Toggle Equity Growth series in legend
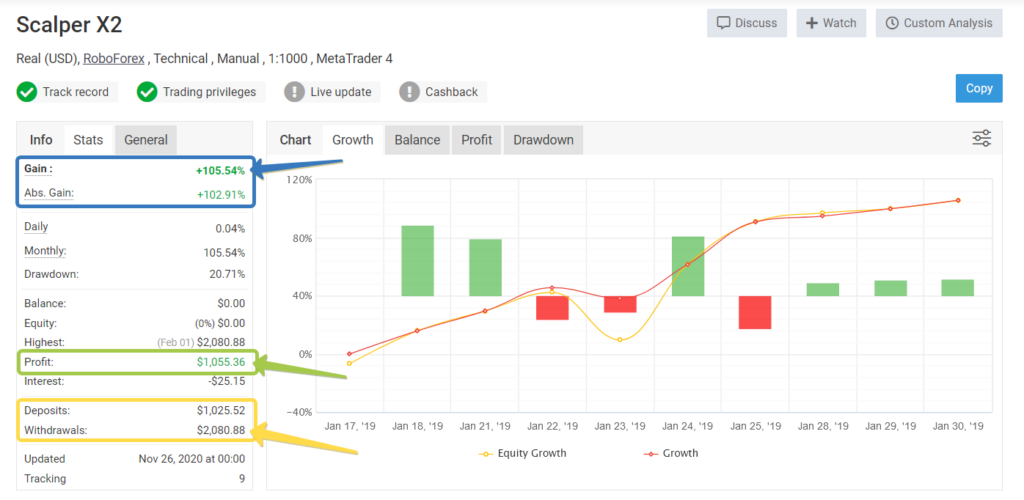 (x=522, y=453)
